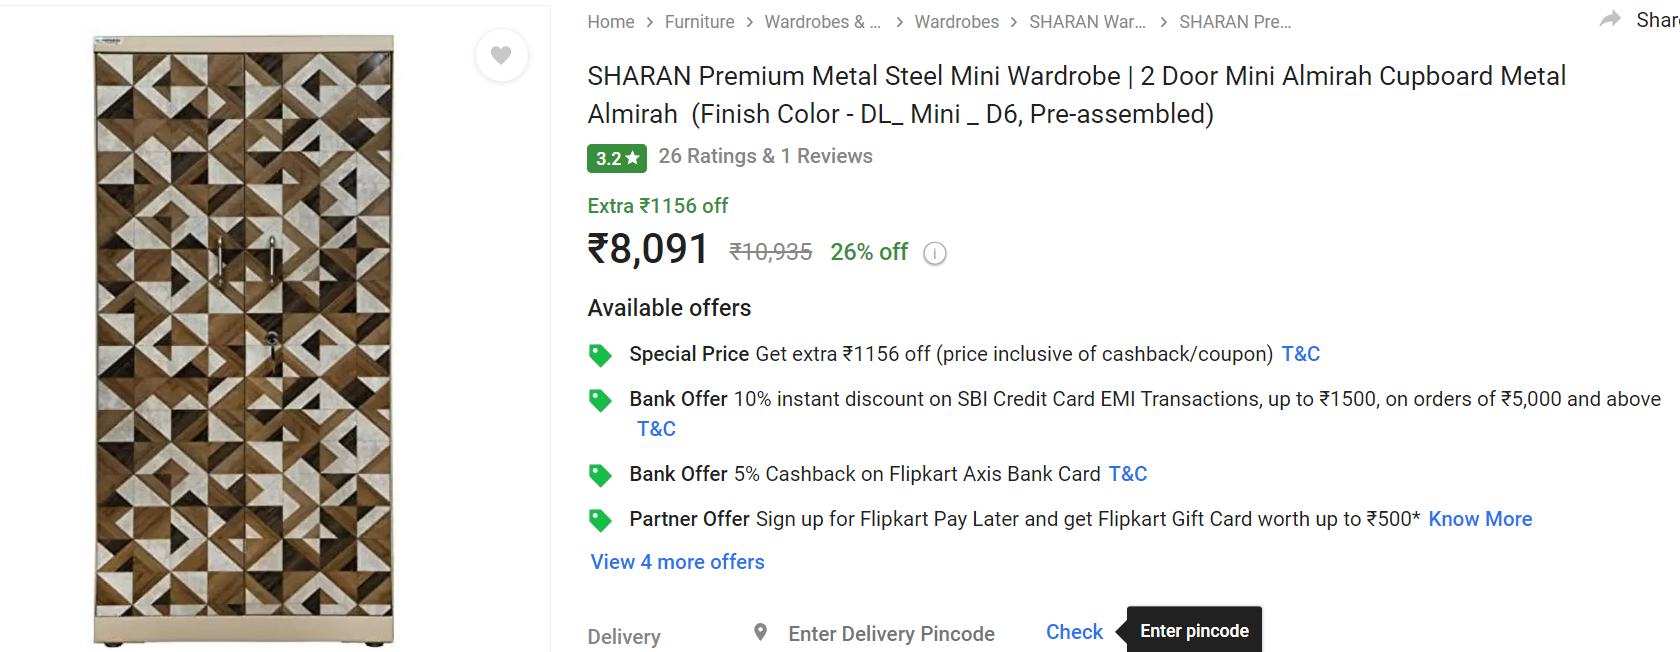Click the 3.2 star rating badge
This screenshot has height=652, width=1680.
click(x=616, y=158)
